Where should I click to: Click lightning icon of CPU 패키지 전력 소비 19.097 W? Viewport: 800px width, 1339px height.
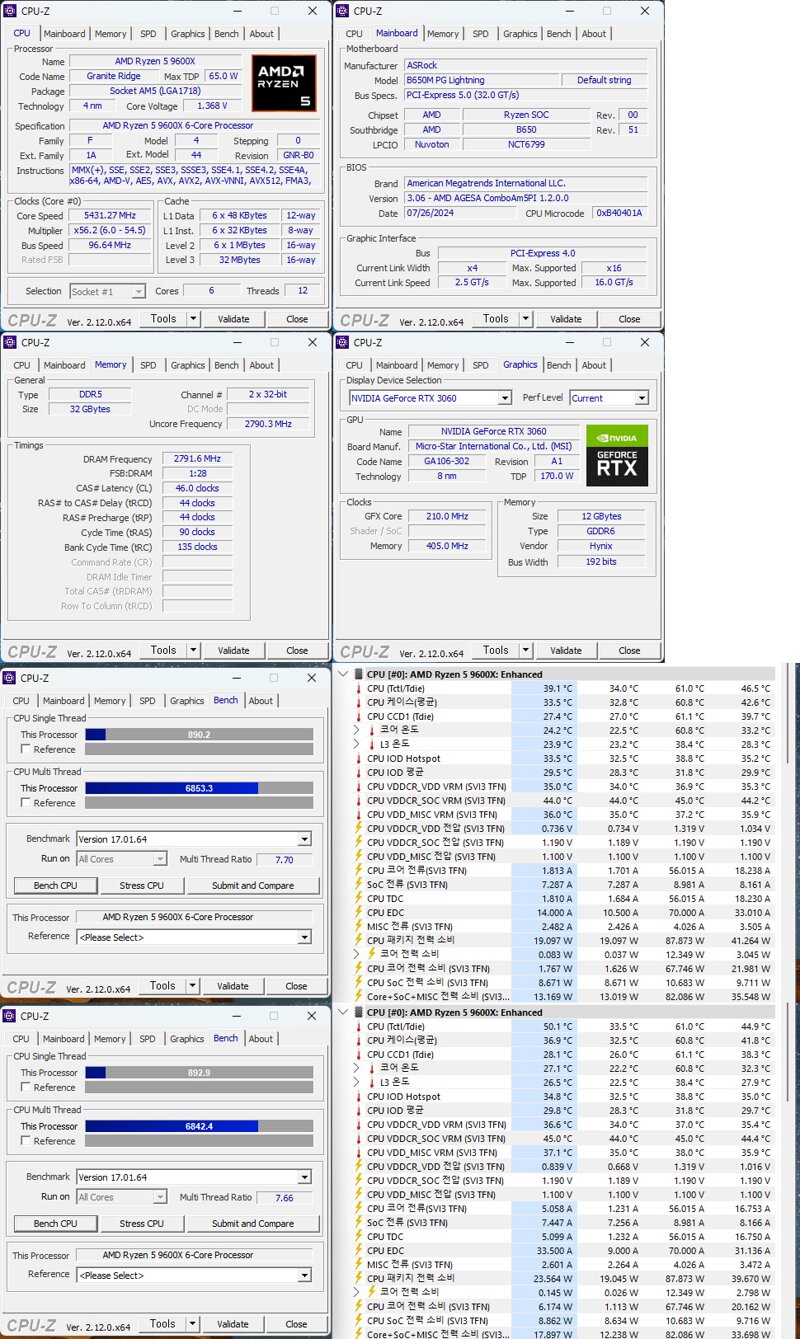(x=359, y=940)
